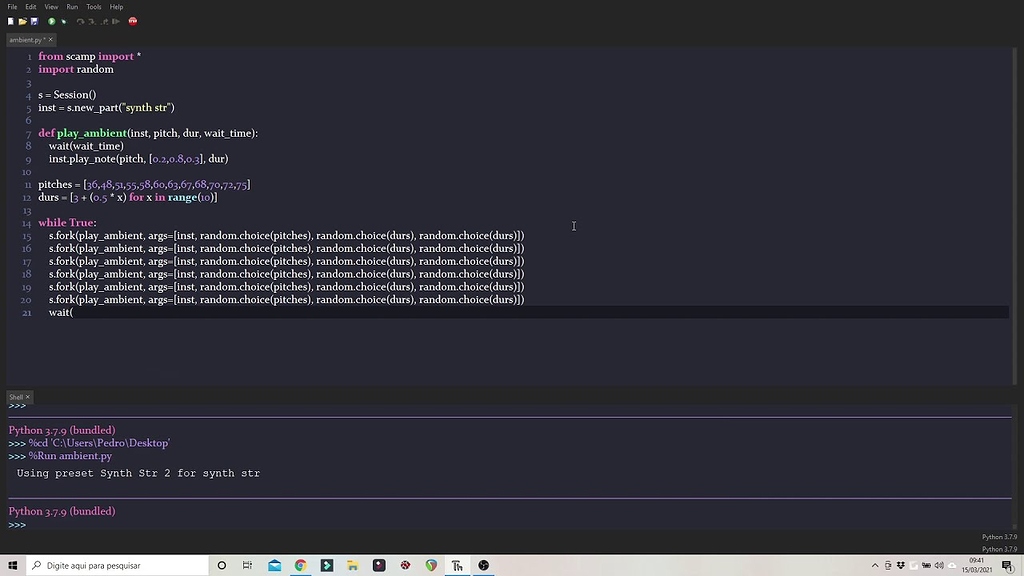The image size is (1024, 576).
Task: Close the Shell panel tab
Action: 27,397
